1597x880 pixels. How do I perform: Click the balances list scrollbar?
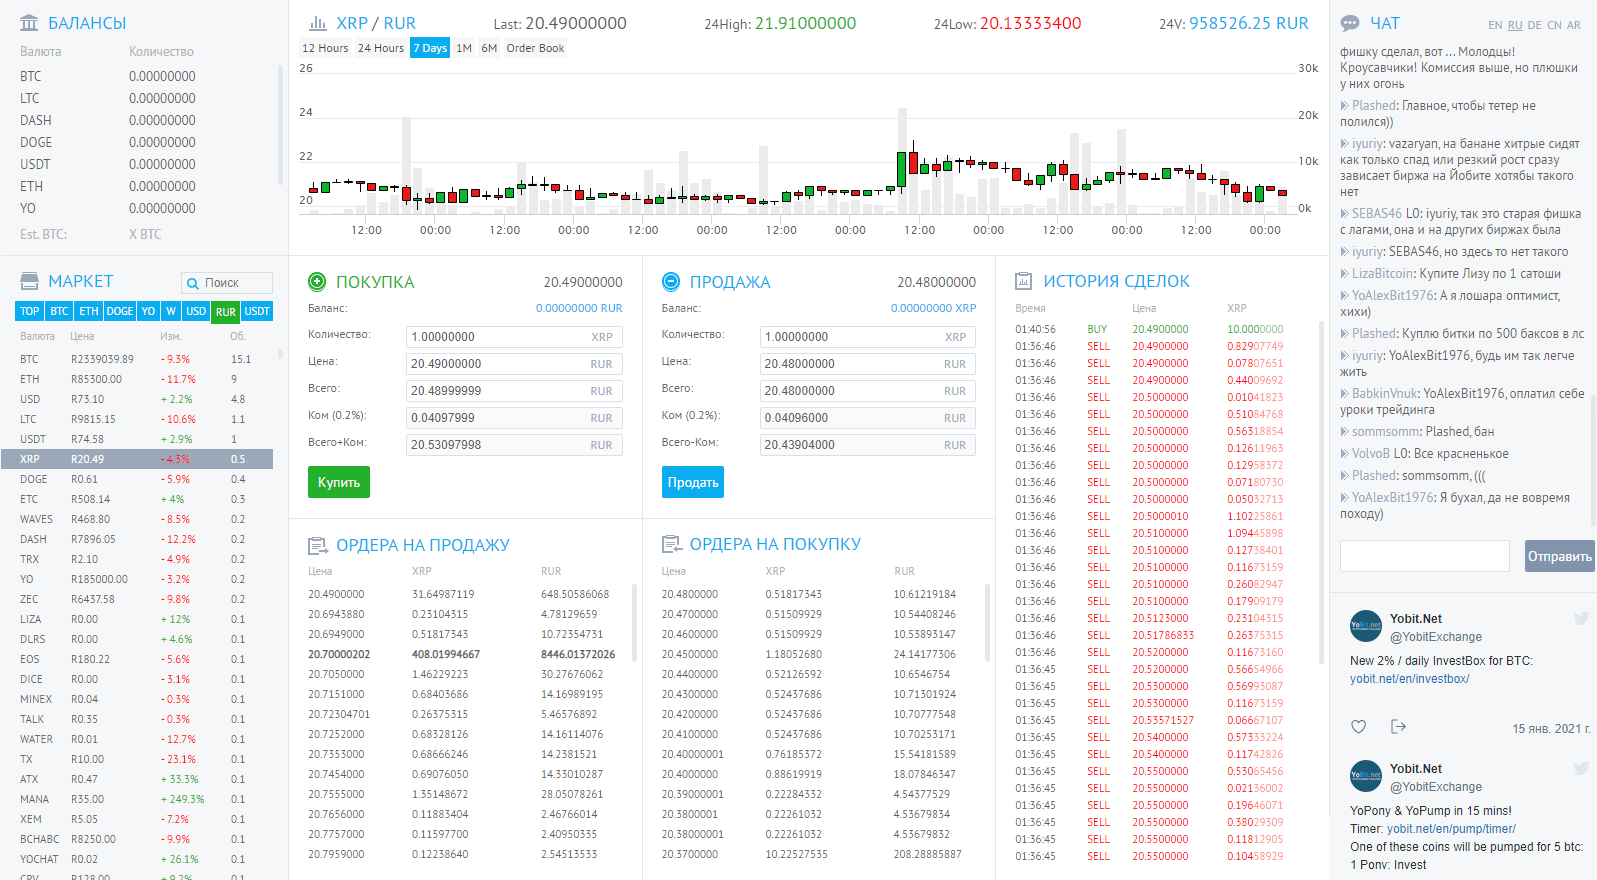[x=281, y=125]
